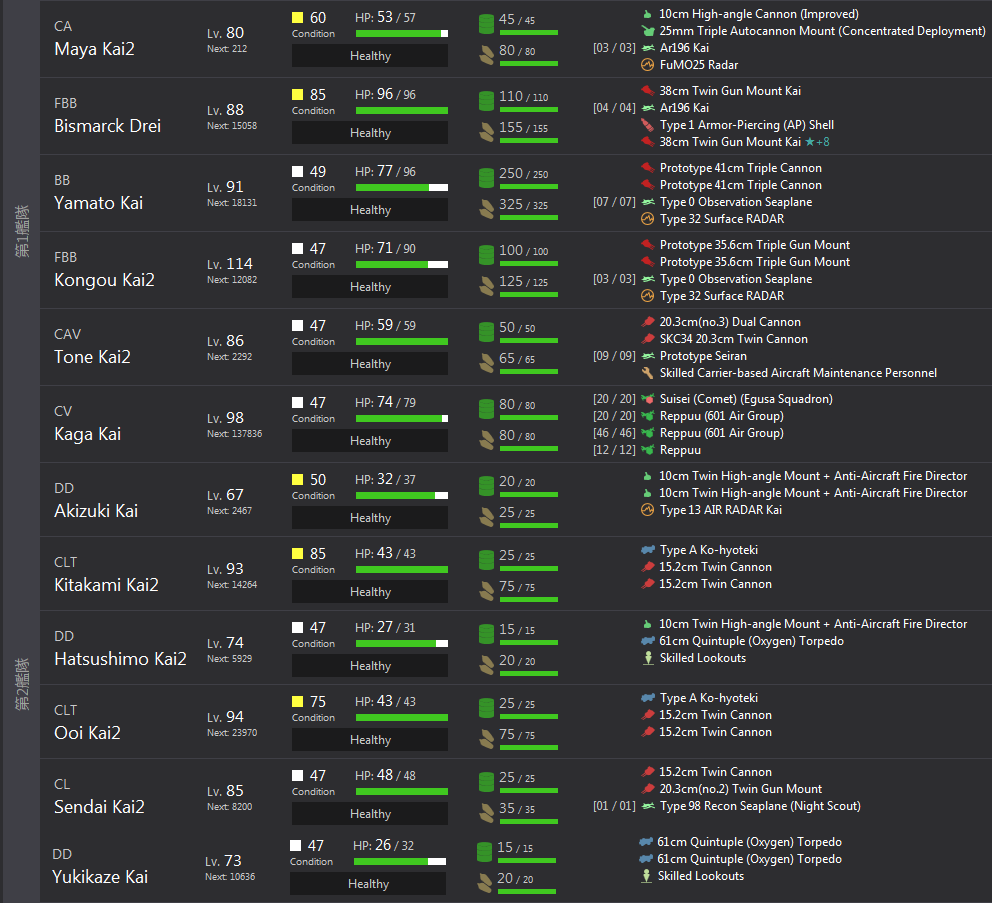Click Sendai's Night Scout seaplane icon

[647, 806]
